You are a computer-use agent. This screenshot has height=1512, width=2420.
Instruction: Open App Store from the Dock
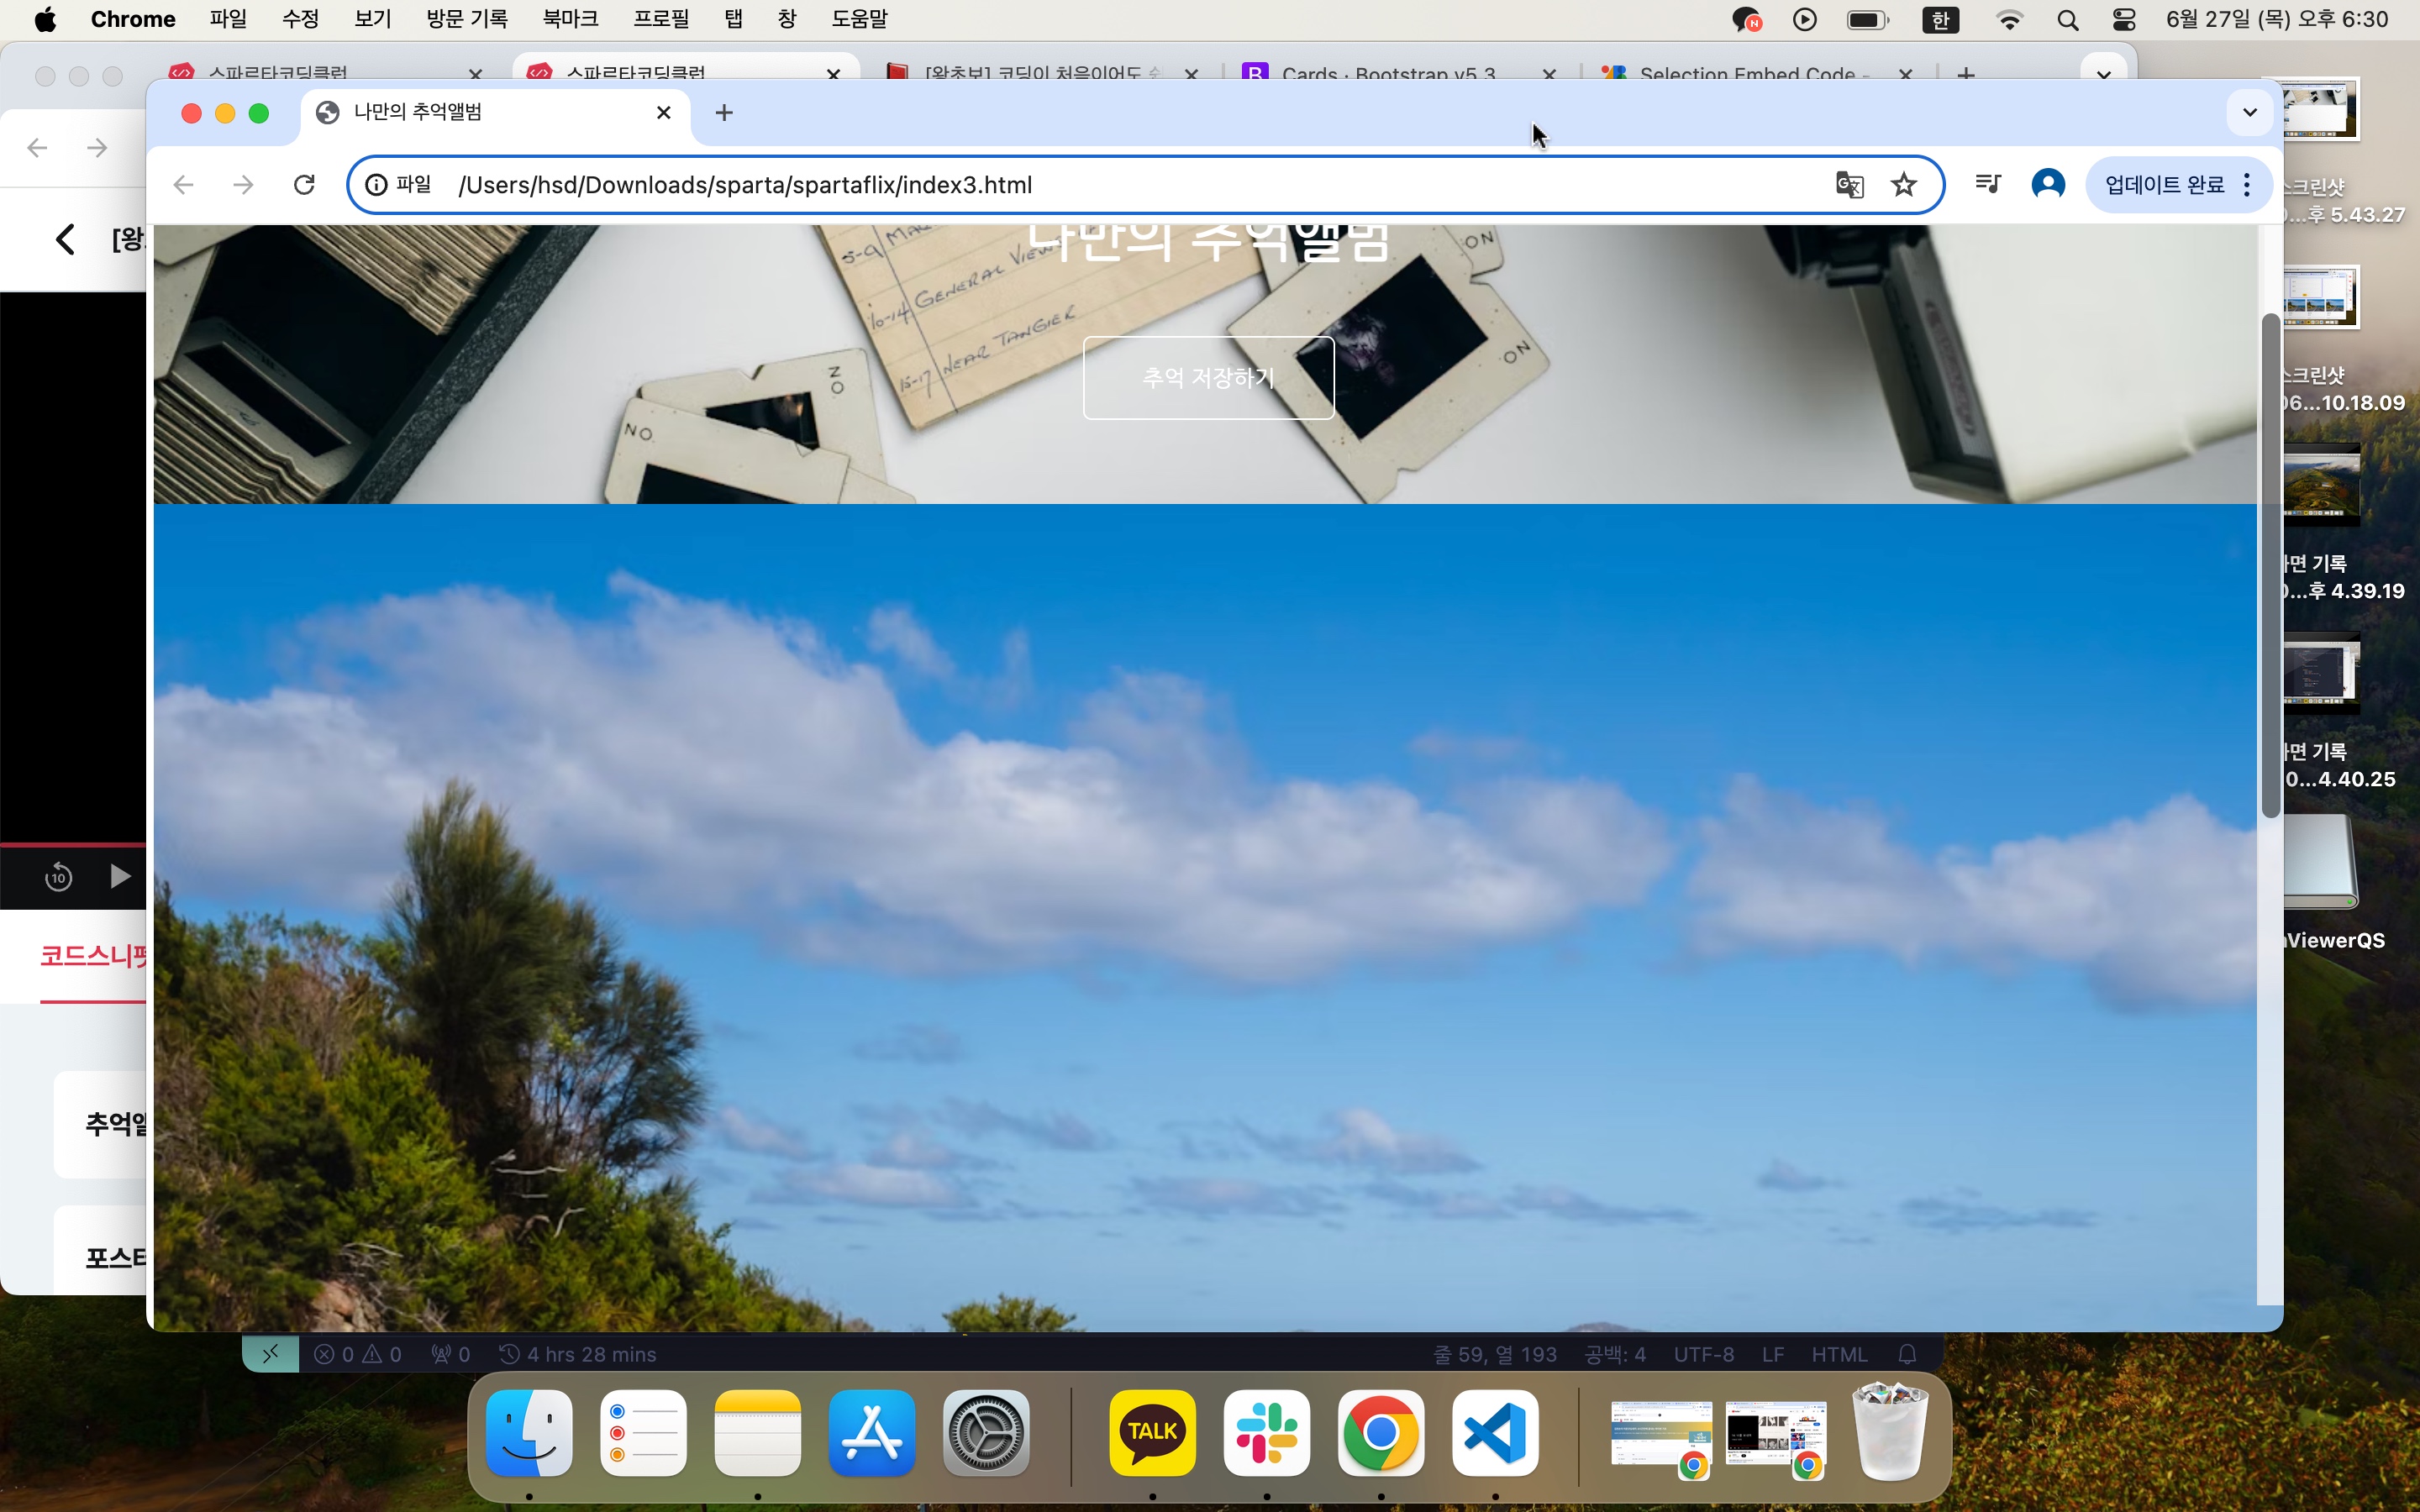(x=872, y=1432)
